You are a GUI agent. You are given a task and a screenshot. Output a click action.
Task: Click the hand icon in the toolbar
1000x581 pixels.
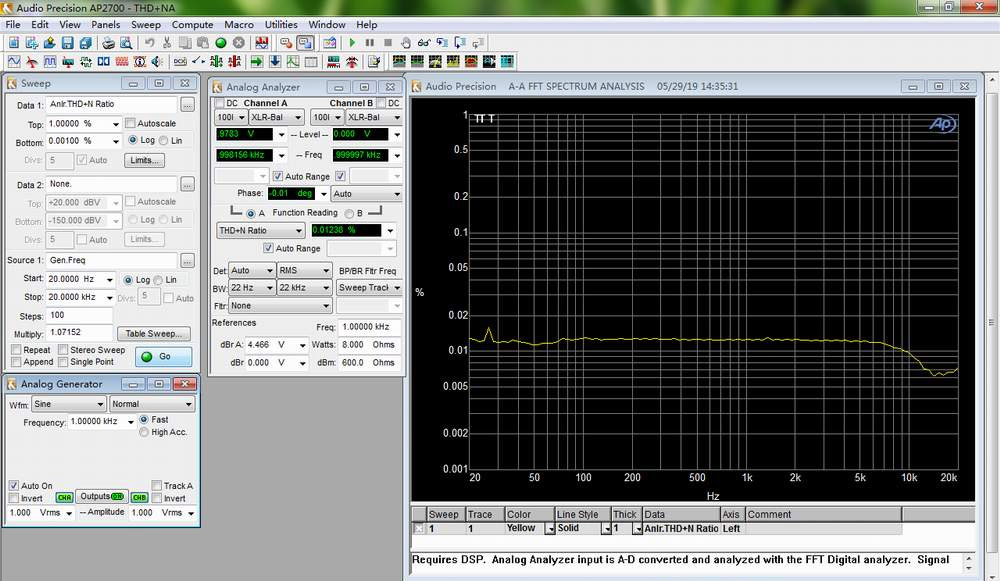(406, 43)
